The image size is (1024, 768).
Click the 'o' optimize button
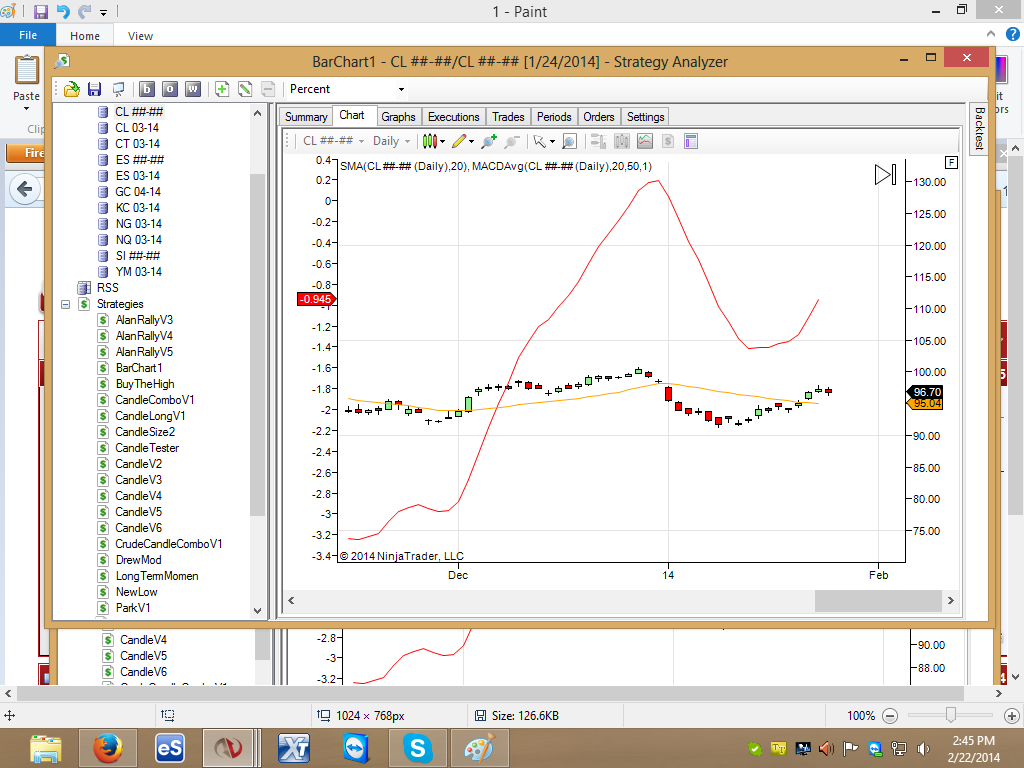tap(170, 89)
